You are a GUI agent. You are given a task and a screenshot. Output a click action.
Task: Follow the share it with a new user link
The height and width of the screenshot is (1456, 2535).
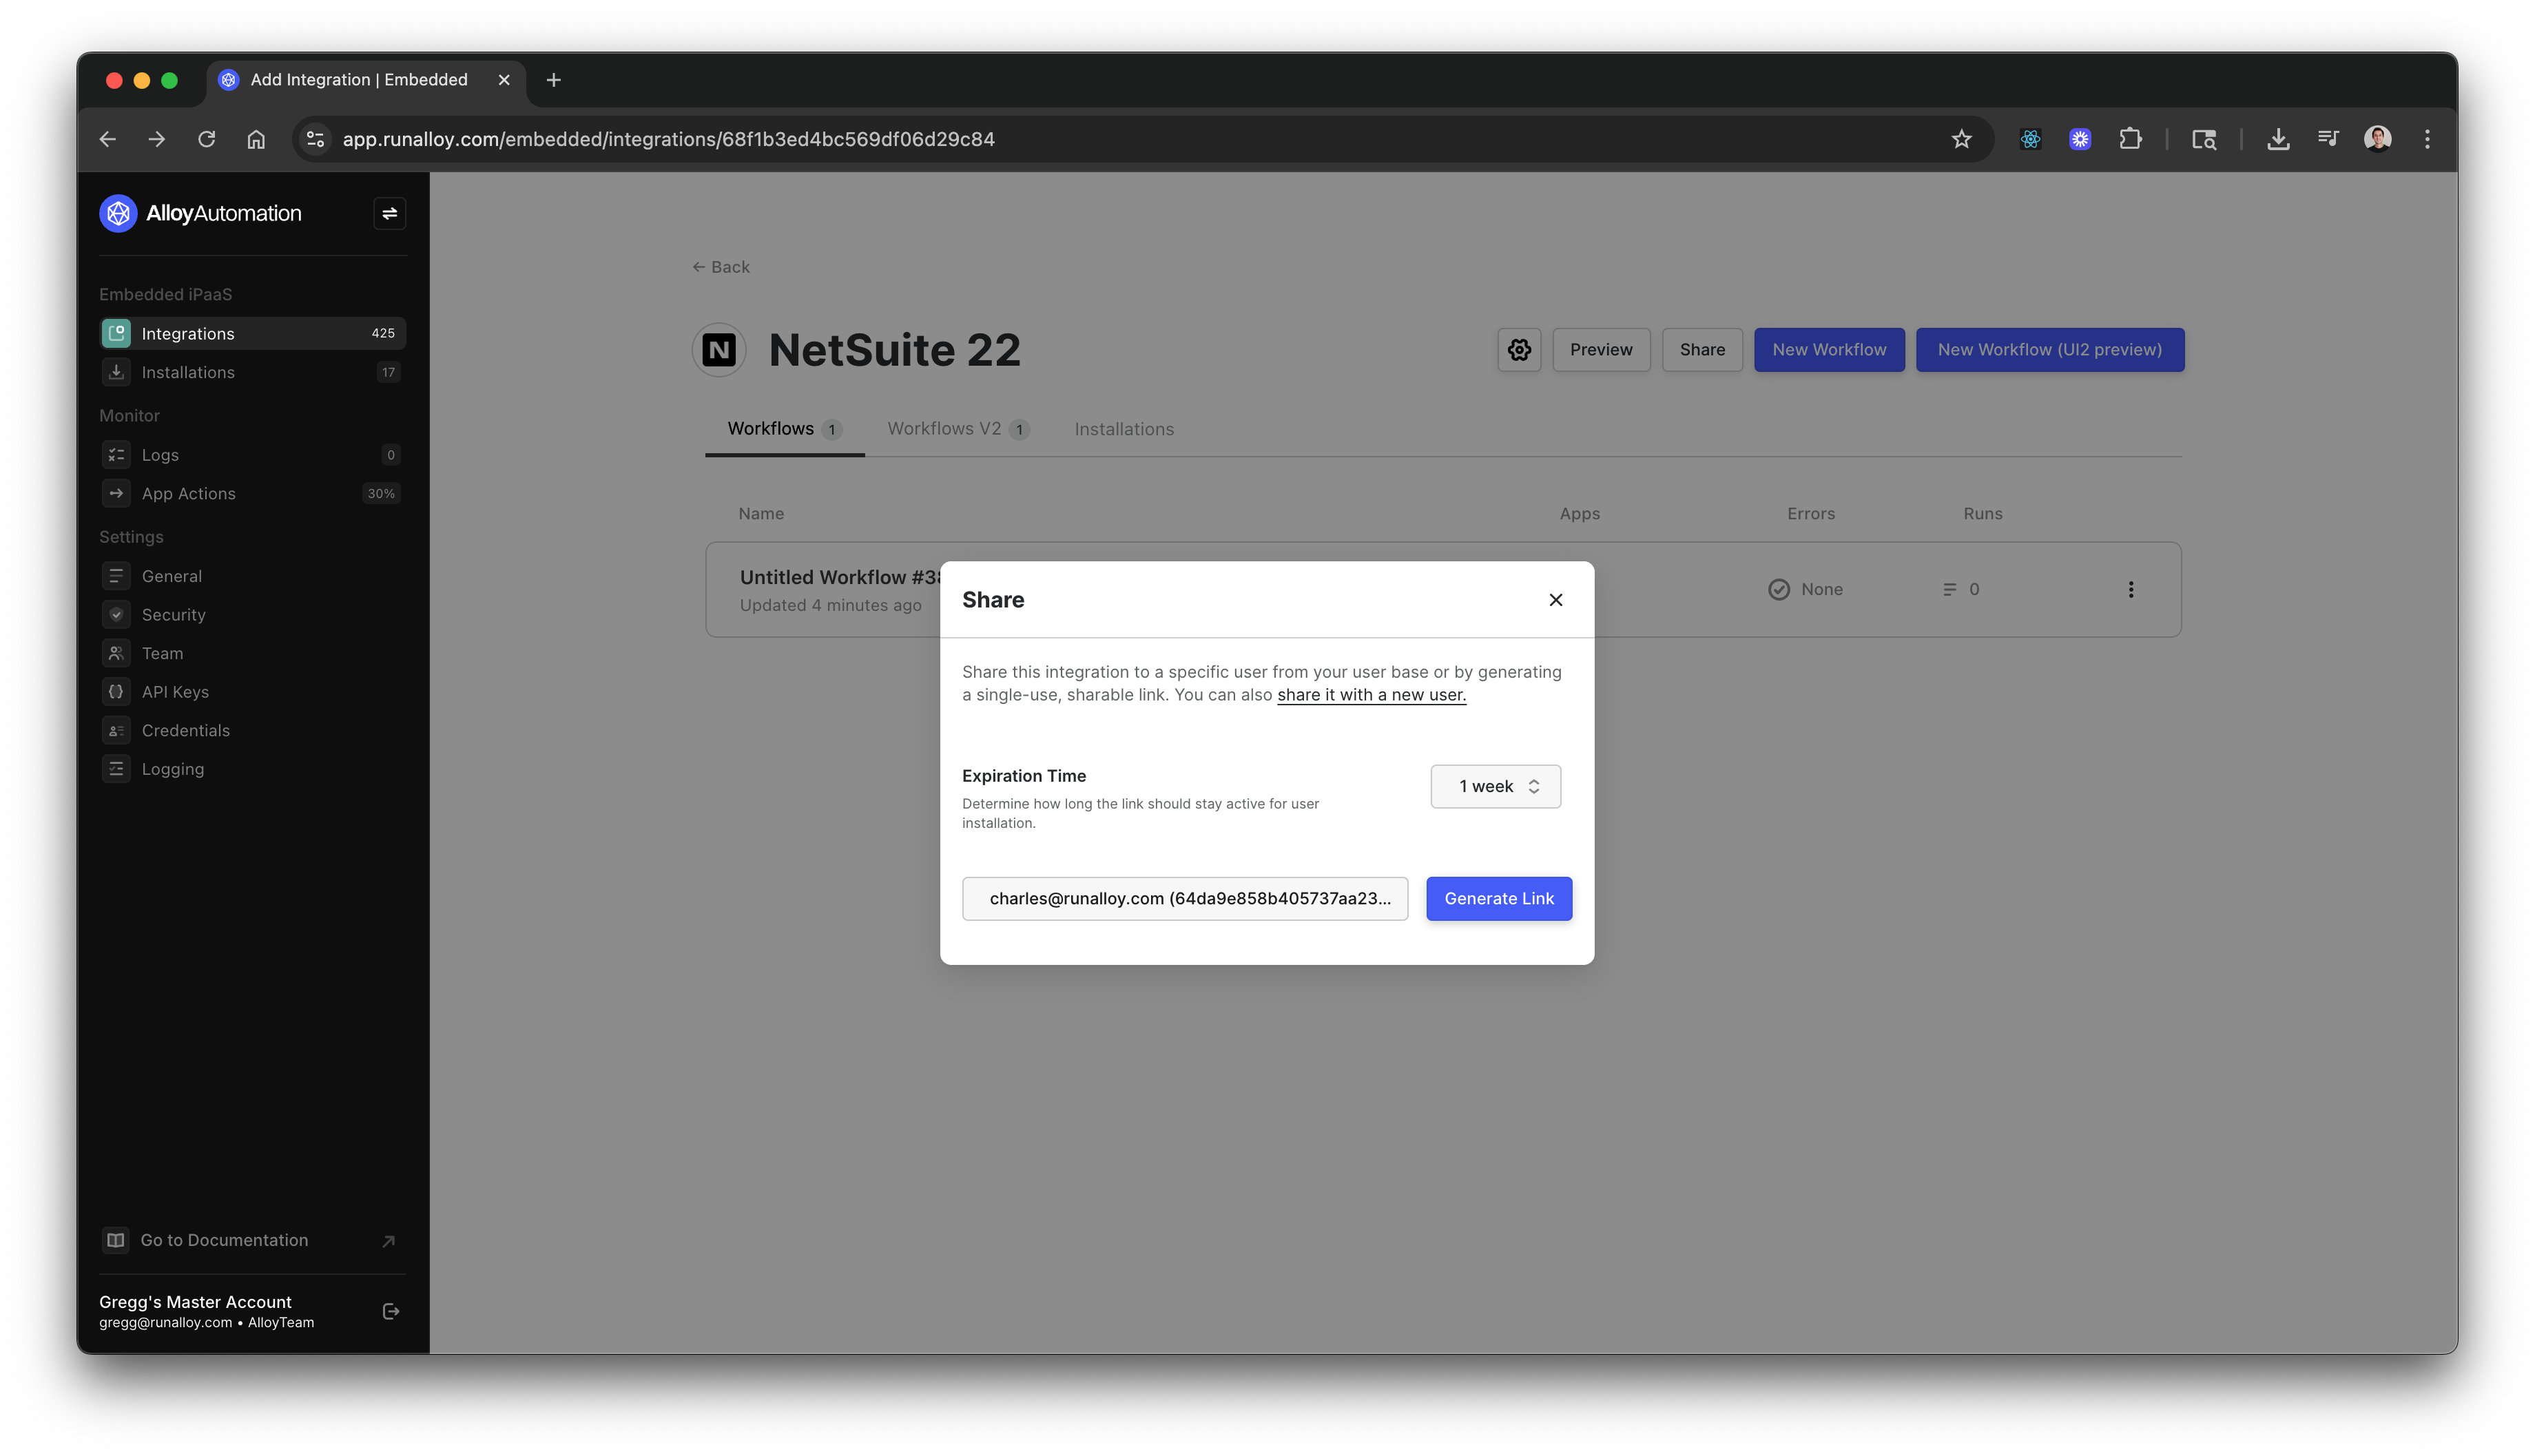pyautogui.click(x=1371, y=695)
